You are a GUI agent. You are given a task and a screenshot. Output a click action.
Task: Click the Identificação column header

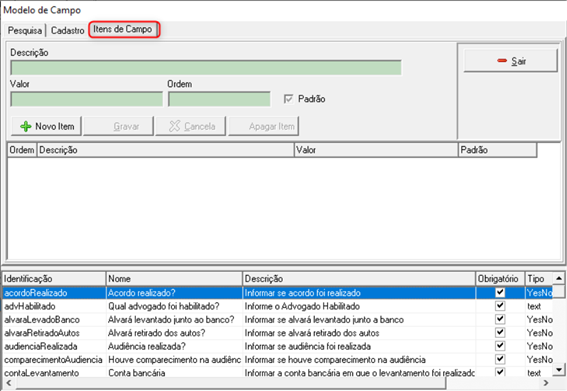tap(54, 279)
